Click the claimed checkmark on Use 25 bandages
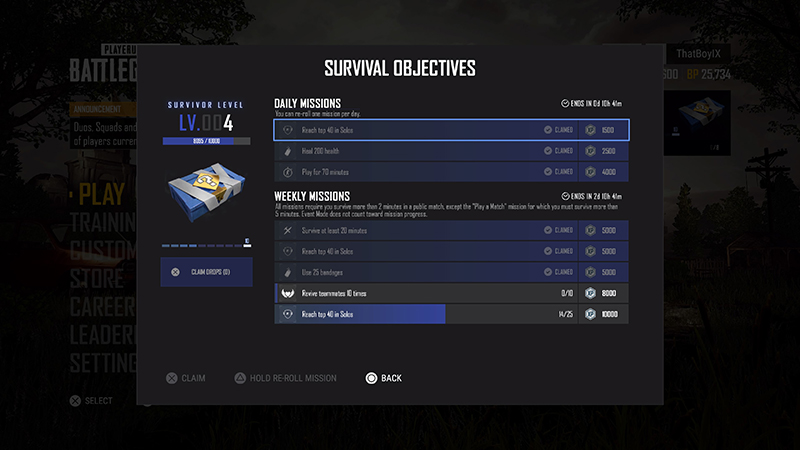This screenshot has height=450, width=800. pyautogui.click(x=547, y=272)
